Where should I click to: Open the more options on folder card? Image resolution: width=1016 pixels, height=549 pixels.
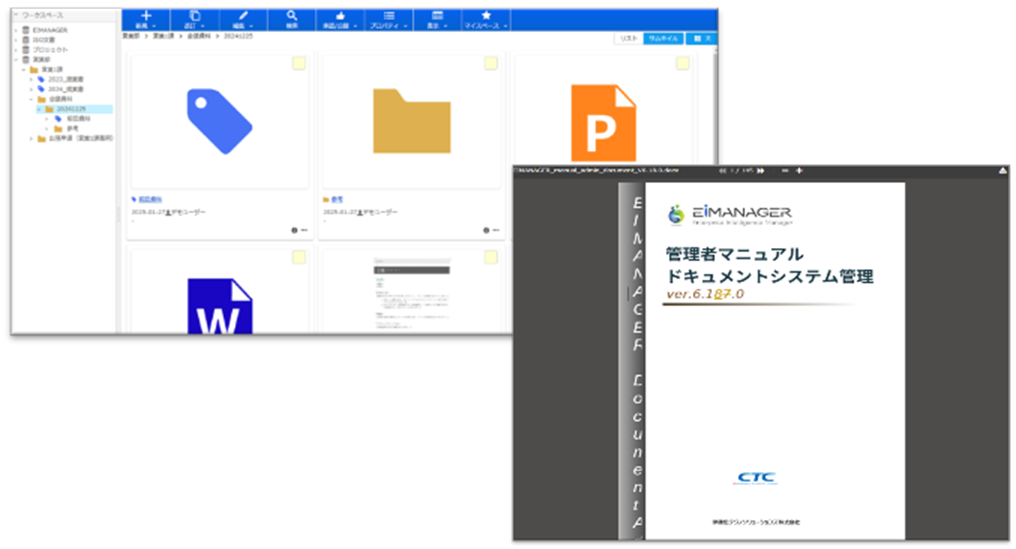tap(496, 230)
